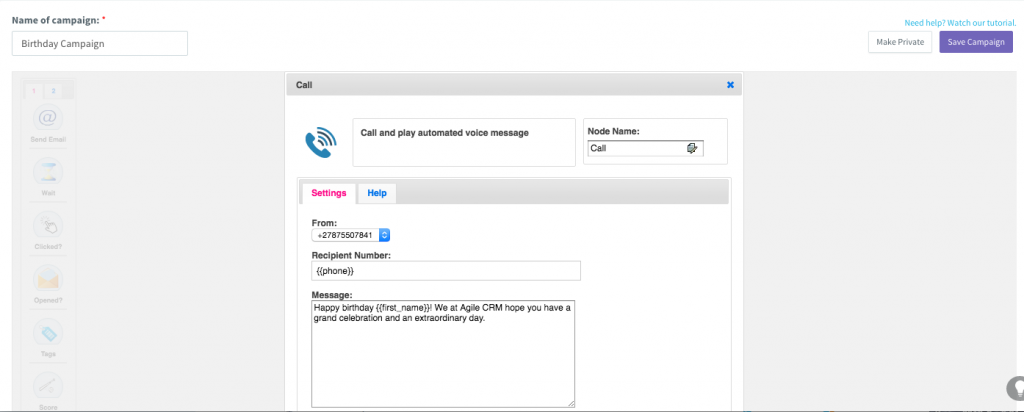The width and height of the screenshot is (1024, 412).
Task: Open palette tab 1 in sidebar
Action: tap(33, 91)
